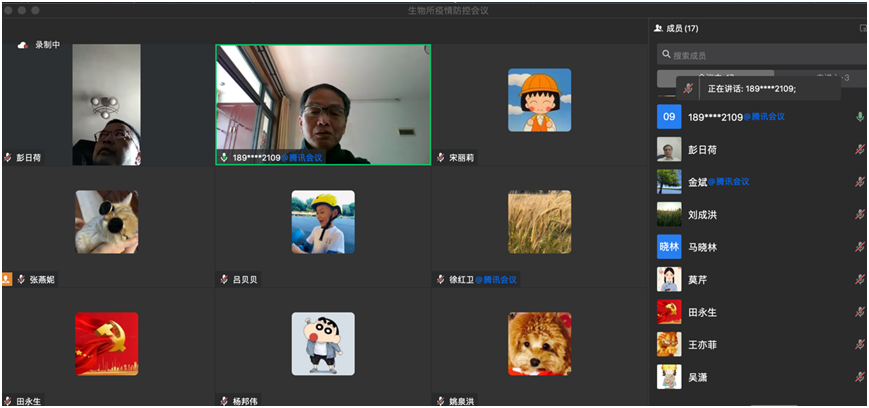Click the orange host icon beside 张燕妮
869x408 pixels.
(7, 280)
